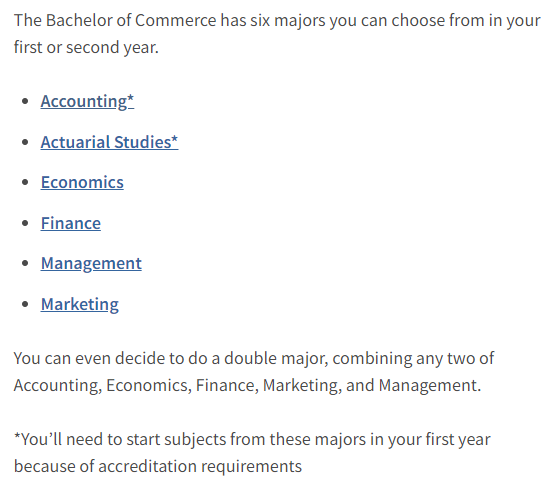Go to the Marketing major link
The height and width of the screenshot is (492, 555).
tap(80, 304)
